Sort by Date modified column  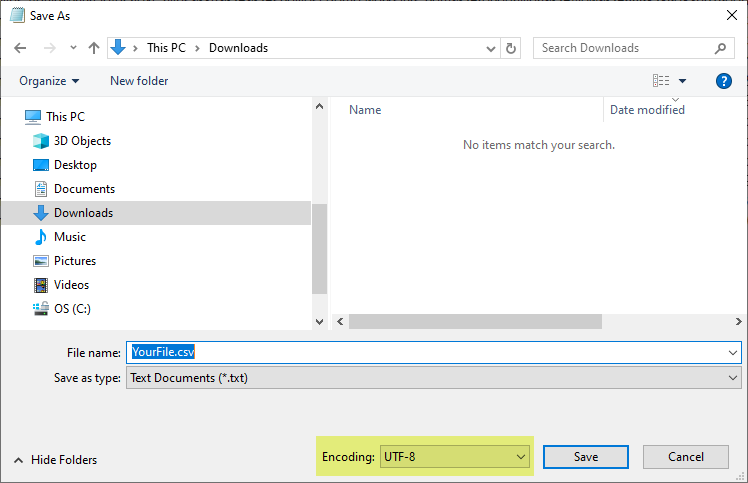click(x=647, y=110)
